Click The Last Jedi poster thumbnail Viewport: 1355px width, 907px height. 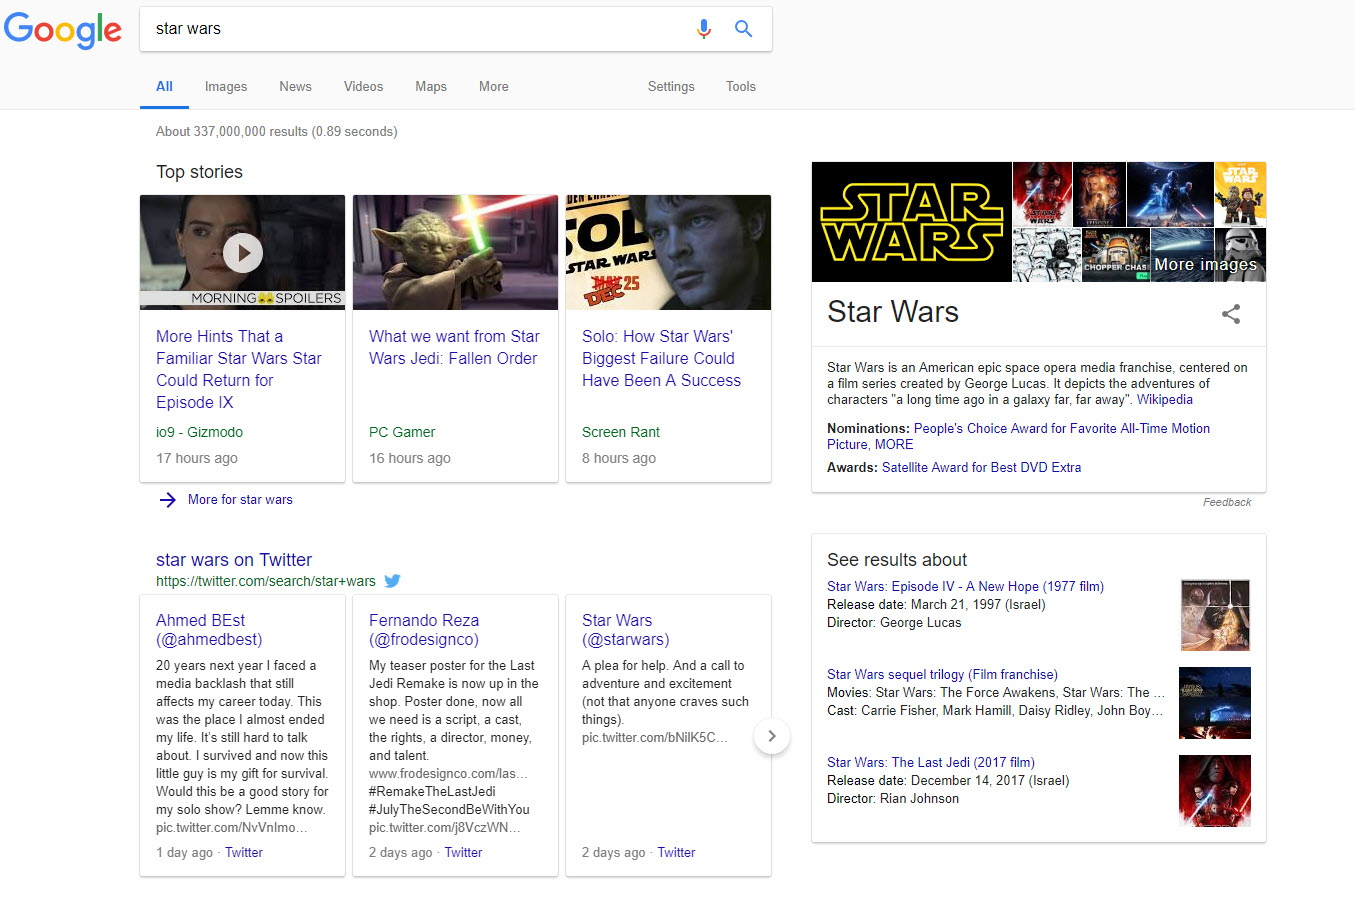pyautogui.click(x=1214, y=791)
